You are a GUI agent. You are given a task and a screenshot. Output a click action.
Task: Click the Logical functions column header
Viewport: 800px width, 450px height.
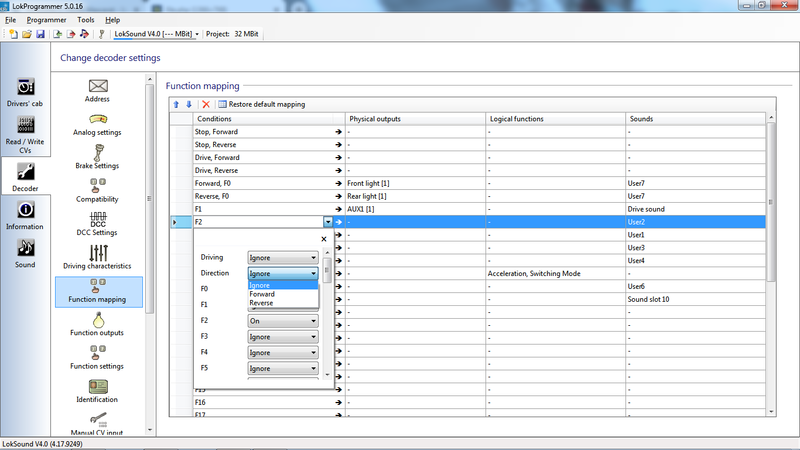point(556,119)
